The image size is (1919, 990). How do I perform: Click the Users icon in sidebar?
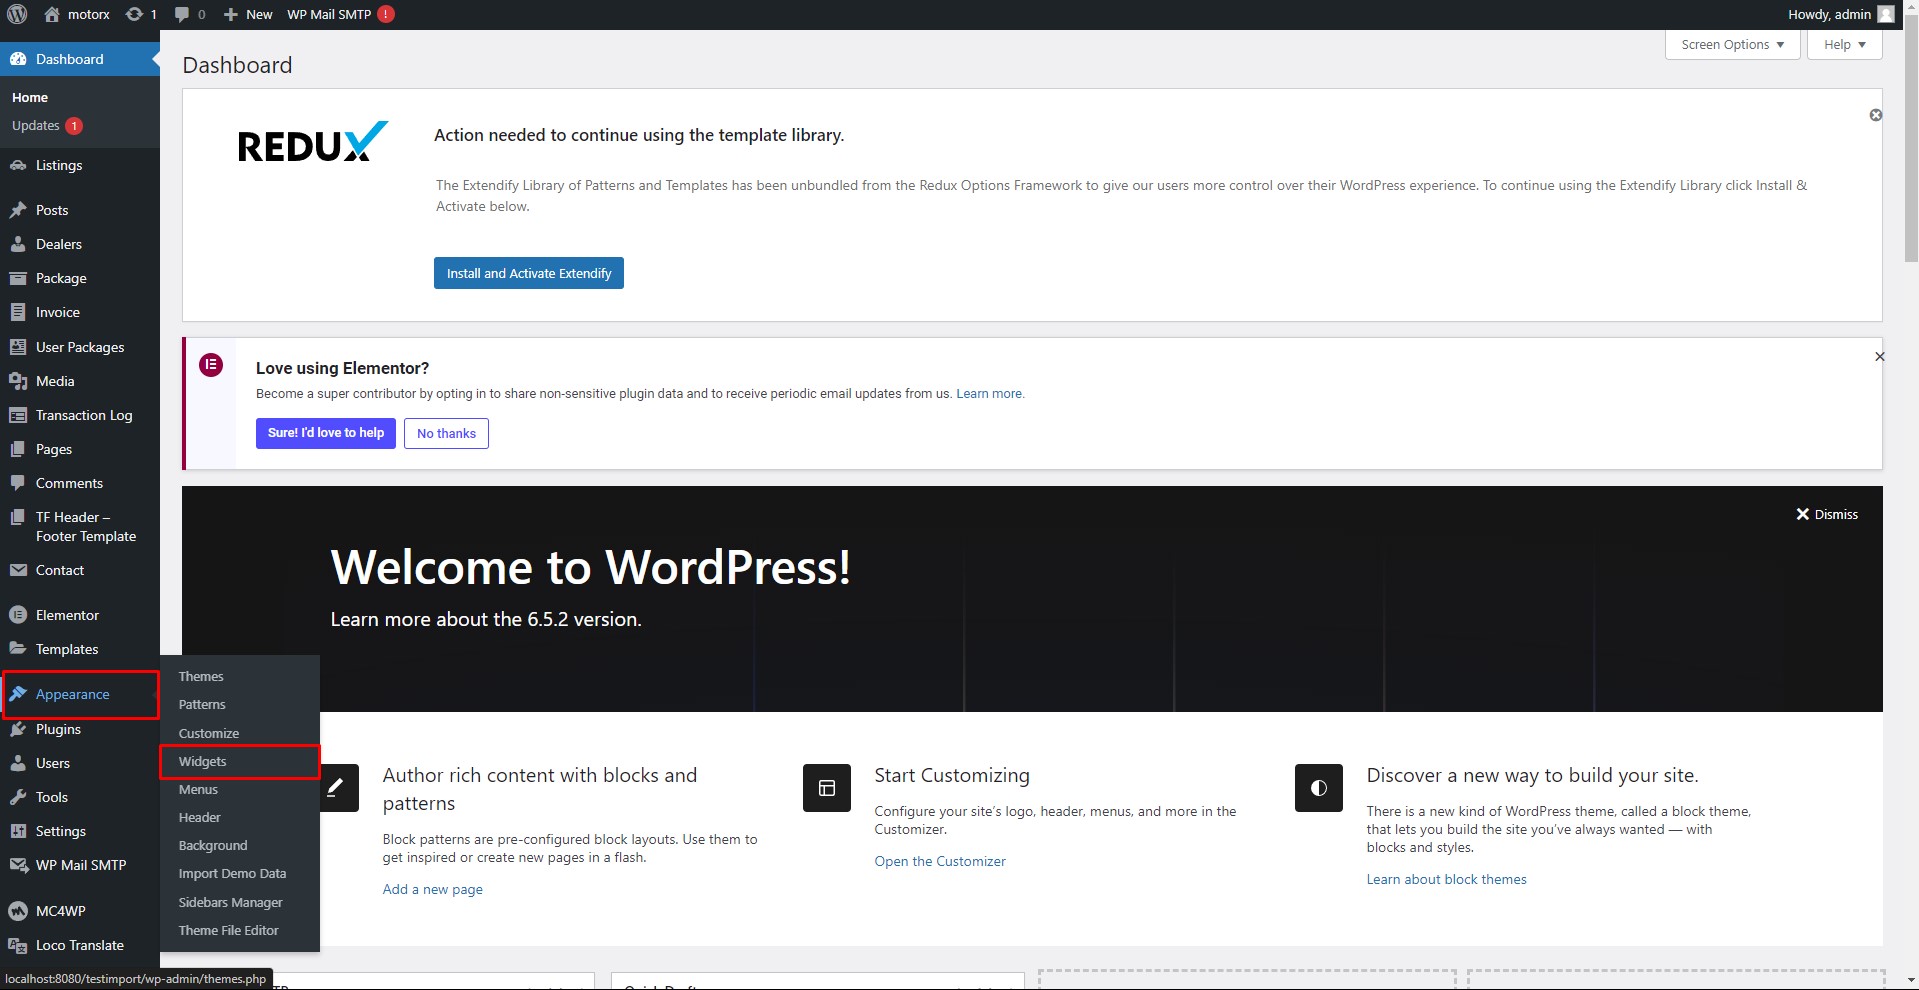[18, 763]
